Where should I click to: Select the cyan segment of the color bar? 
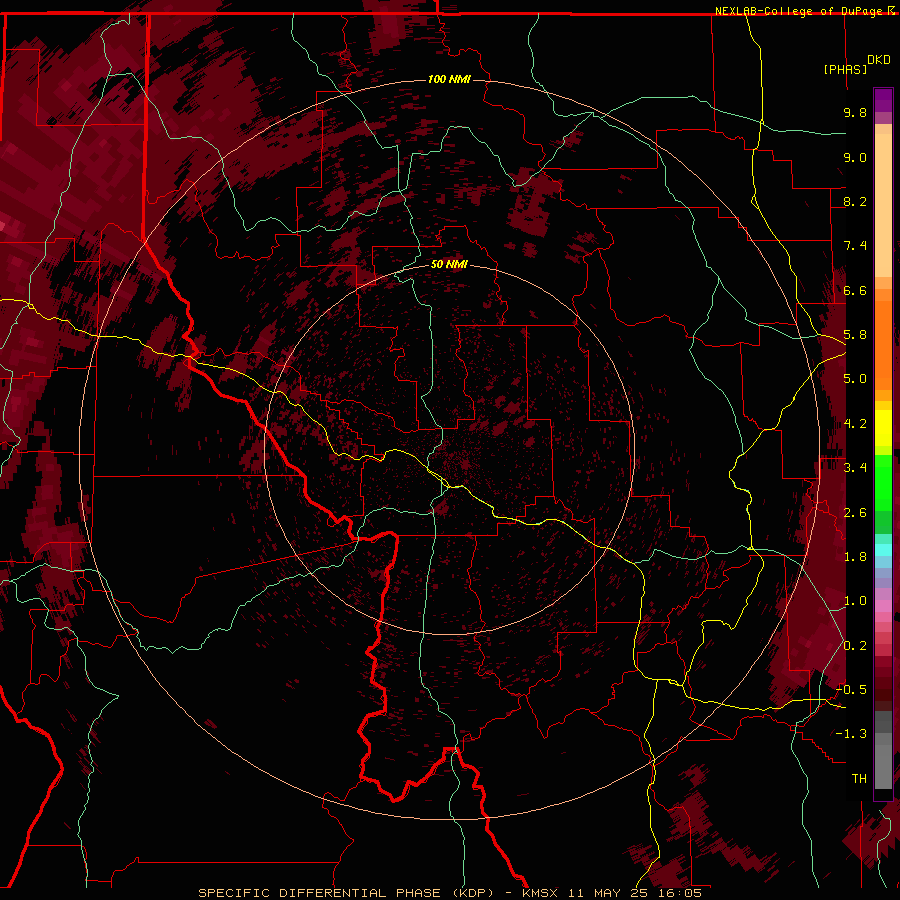(883, 550)
